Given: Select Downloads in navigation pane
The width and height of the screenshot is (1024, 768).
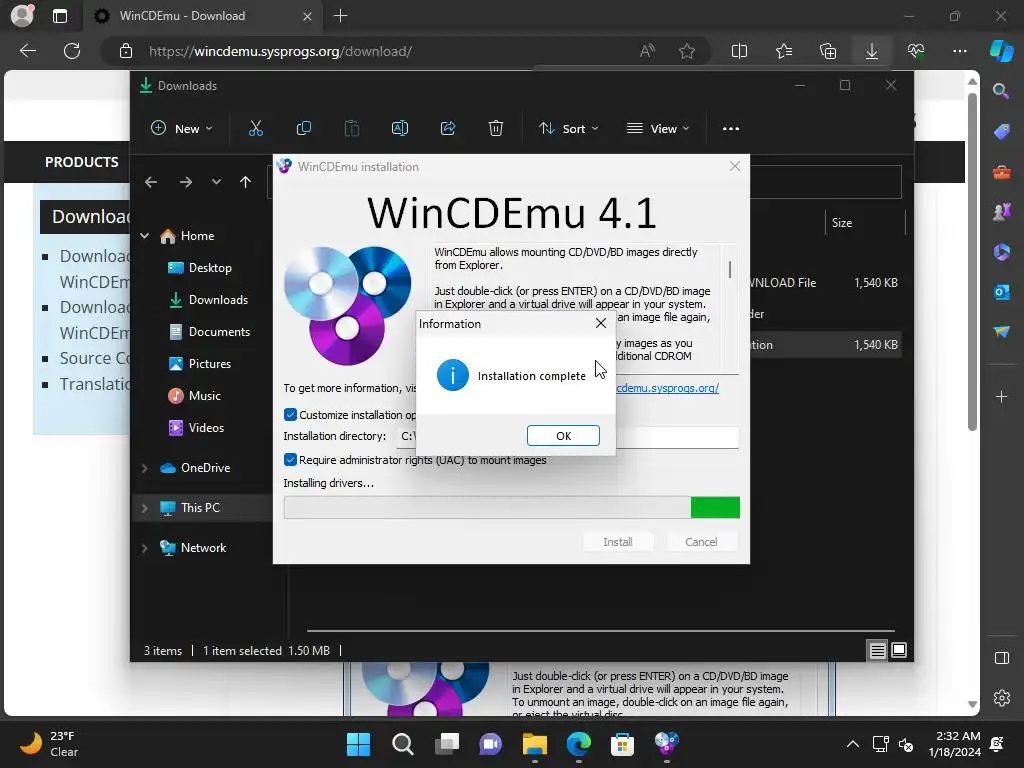Looking at the screenshot, I should 208,300.
